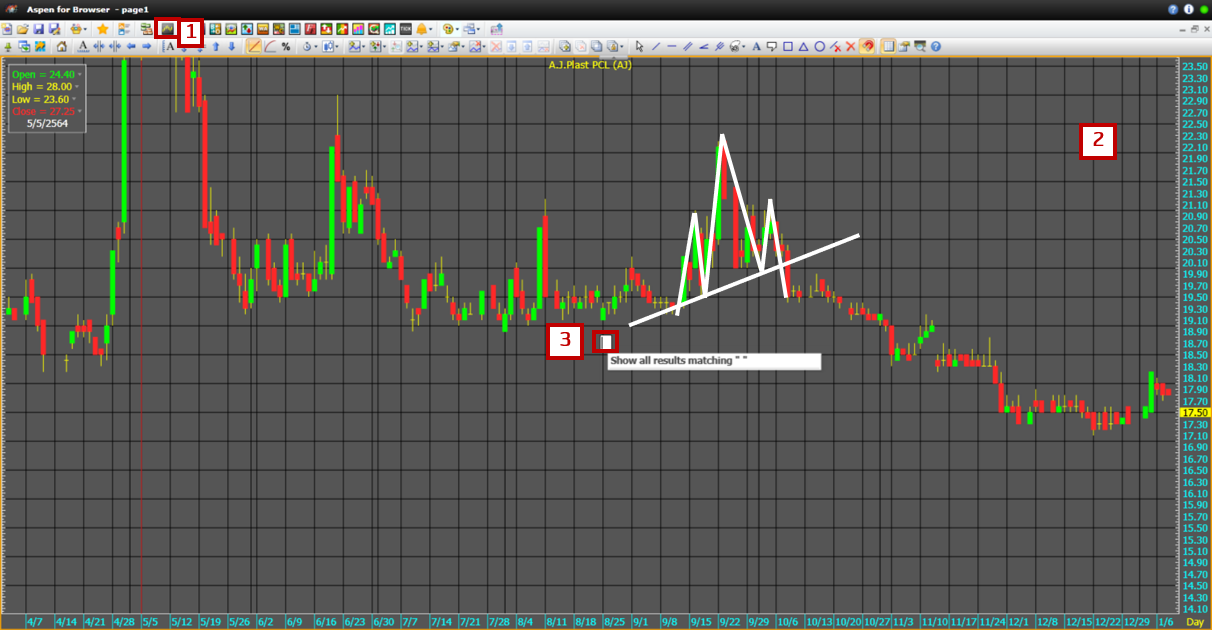Toggle the linear scale mode

pyautogui.click(x=253, y=46)
